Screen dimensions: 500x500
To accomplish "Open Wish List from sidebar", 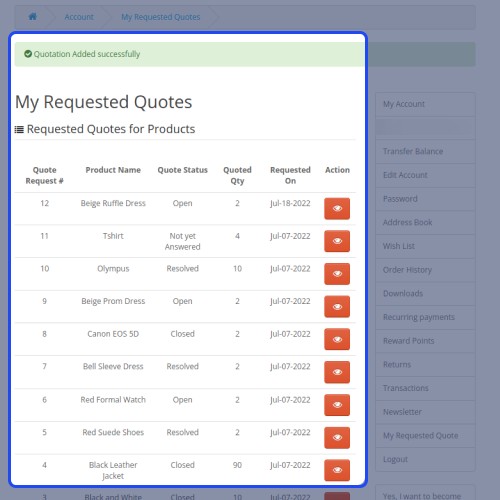I will tap(425, 246).
